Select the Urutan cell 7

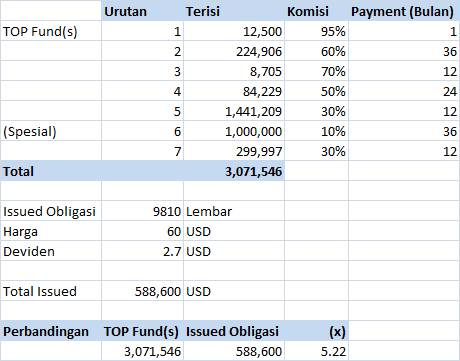point(142,151)
